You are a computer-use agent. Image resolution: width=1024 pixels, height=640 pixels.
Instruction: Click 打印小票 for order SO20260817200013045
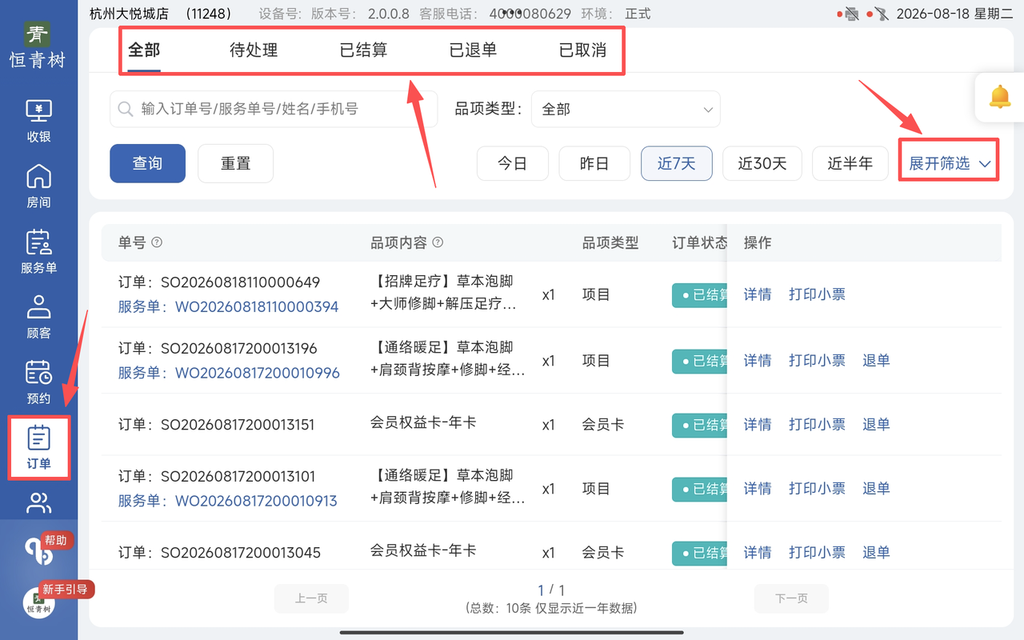pos(817,552)
